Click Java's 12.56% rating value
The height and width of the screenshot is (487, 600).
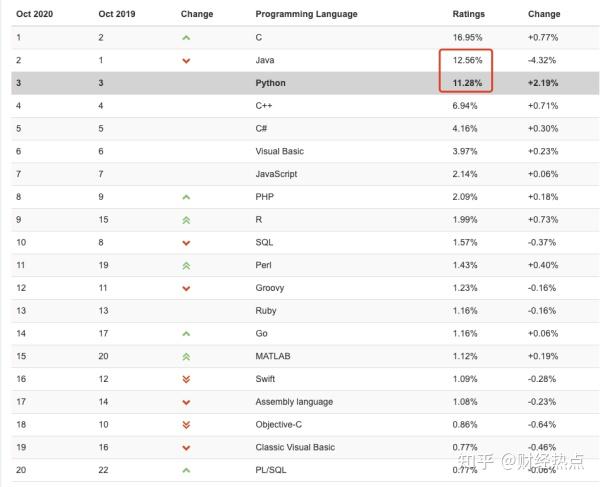(x=468, y=61)
